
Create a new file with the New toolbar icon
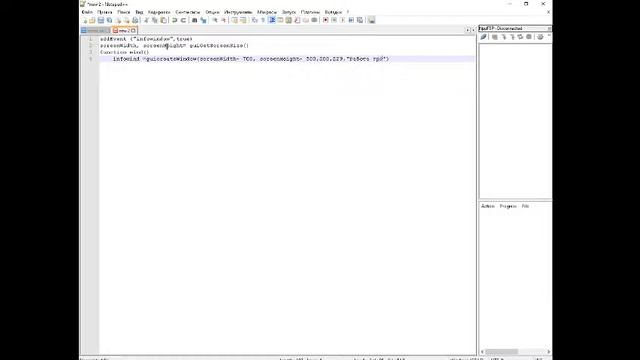coord(84,20)
